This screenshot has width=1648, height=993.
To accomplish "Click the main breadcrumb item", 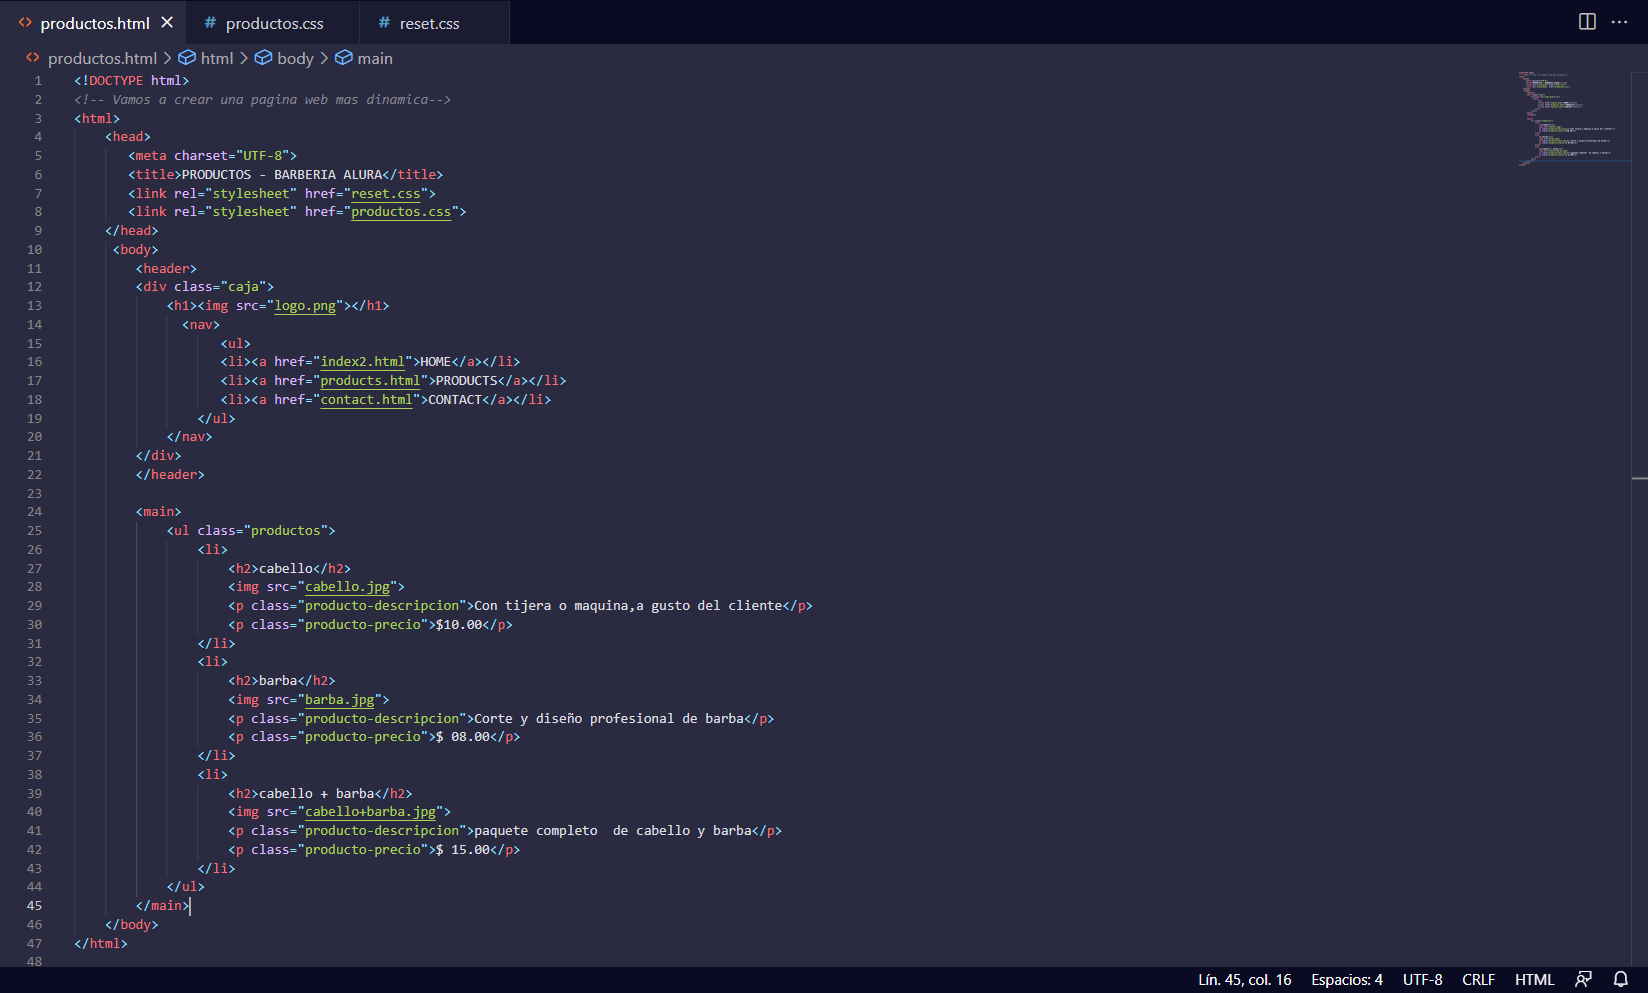I will [x=375, y=58].
